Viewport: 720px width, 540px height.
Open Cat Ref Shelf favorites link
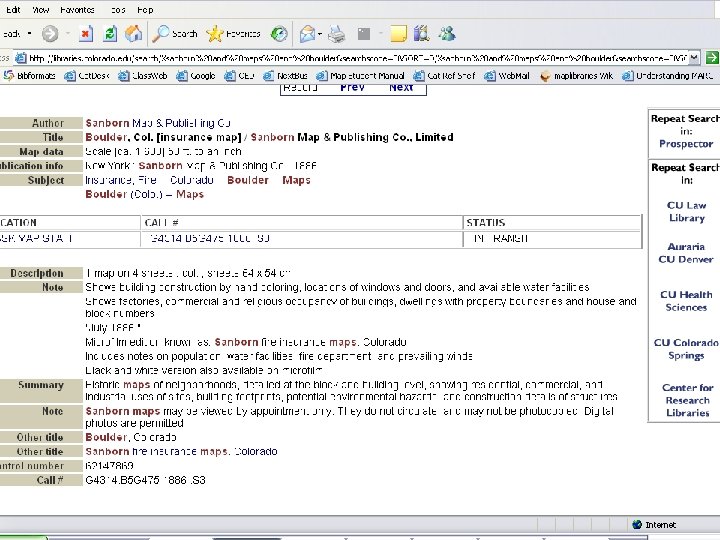pyautogui.click(x=444, y=76)
